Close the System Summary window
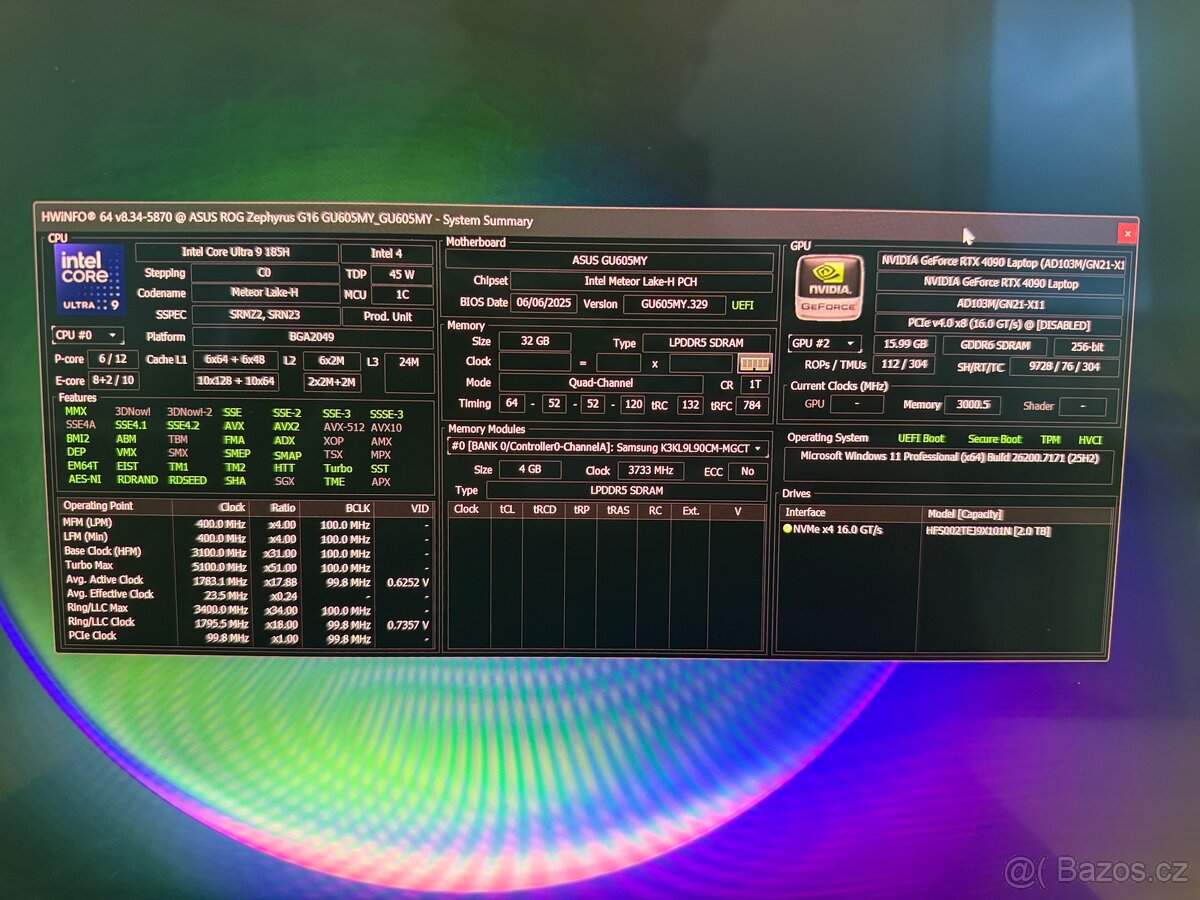The width and height of the screenshot is (1200, 900). pyautogui.click(x=1127, y=233)
